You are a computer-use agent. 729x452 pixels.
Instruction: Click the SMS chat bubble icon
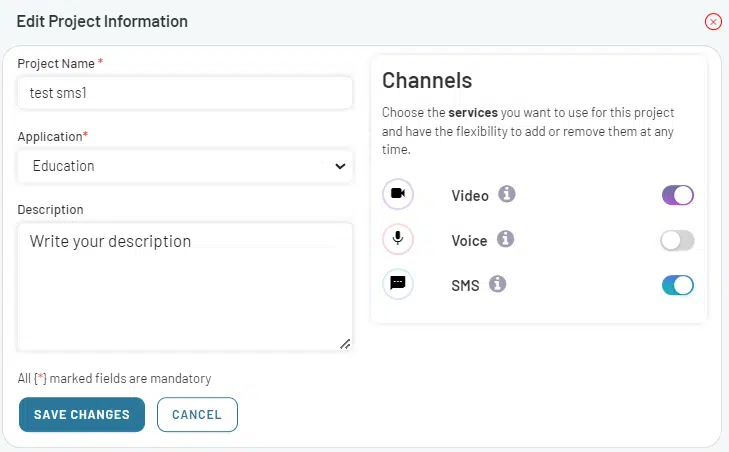coord(398,283)
